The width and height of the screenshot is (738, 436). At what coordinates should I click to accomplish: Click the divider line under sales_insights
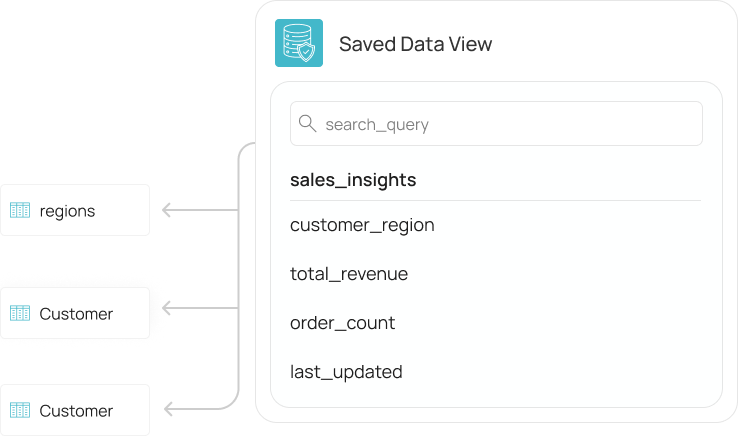coord(495,201)
